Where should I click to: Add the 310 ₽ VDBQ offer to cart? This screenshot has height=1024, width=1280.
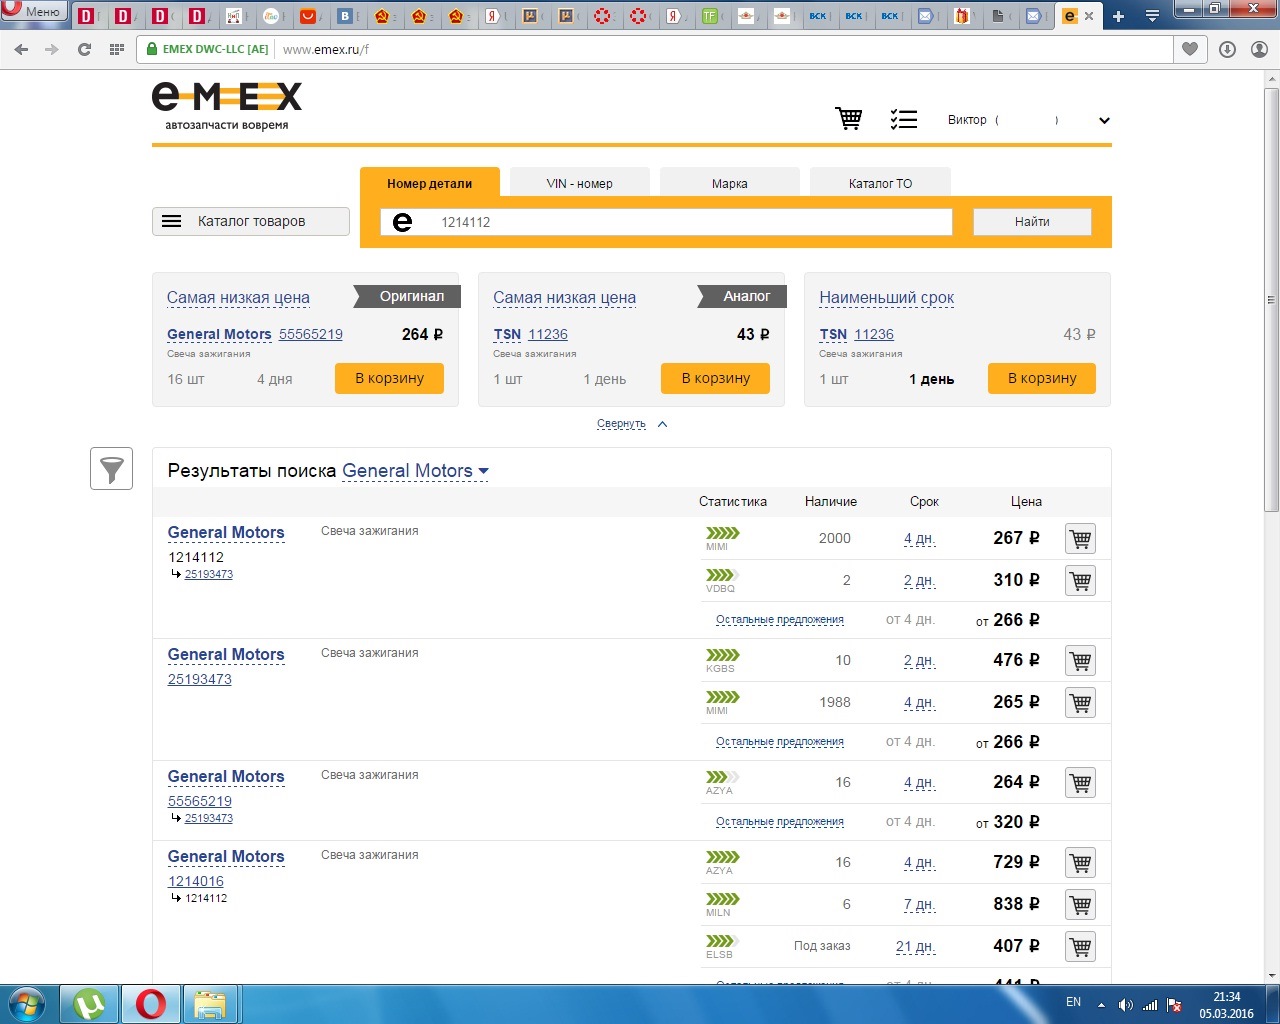[1080, 581]
